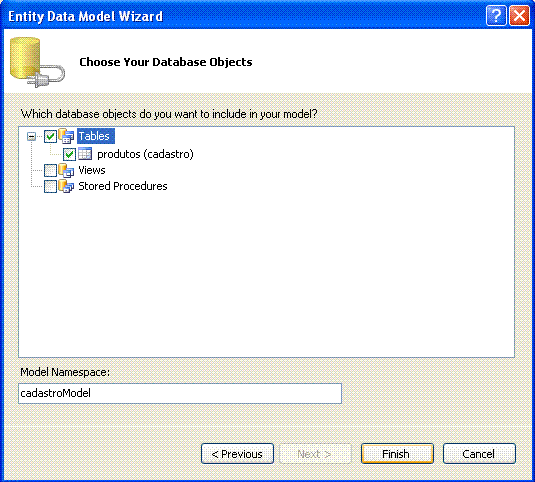This screenshot has height=482, width=535.
Task: Collapse the Tables tree node
Action: (x=31, y=136)
